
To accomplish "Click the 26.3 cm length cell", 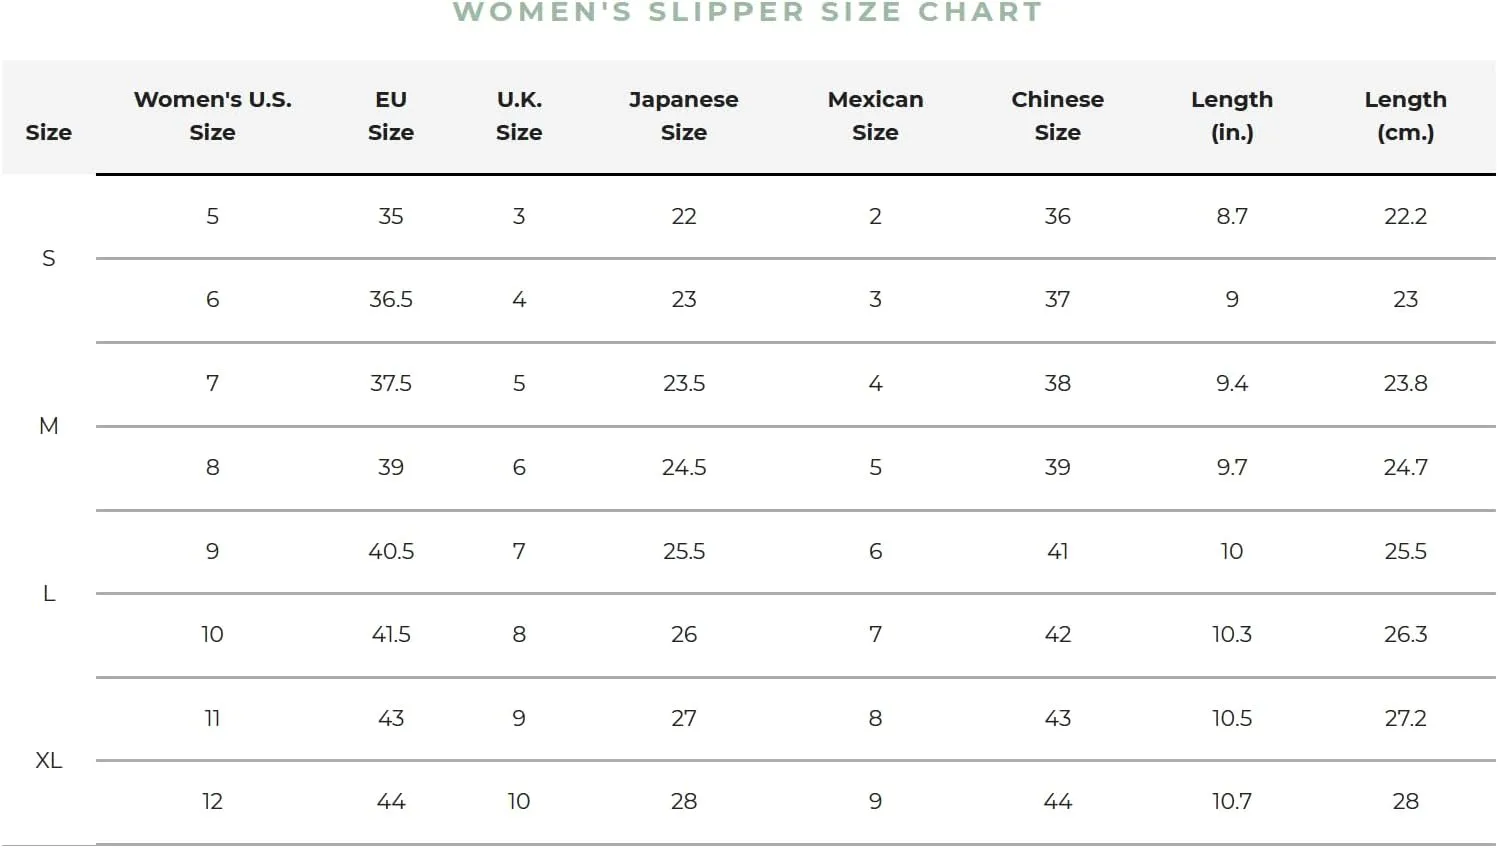I will pos(1405,635).
